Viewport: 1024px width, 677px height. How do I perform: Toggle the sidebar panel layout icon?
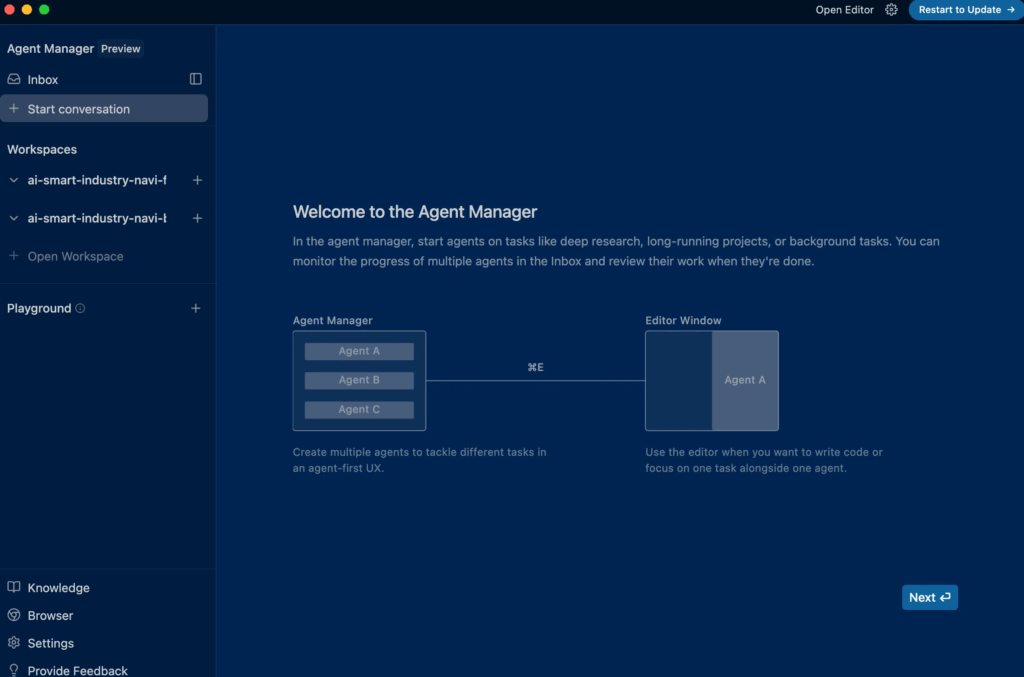[196, 79]
